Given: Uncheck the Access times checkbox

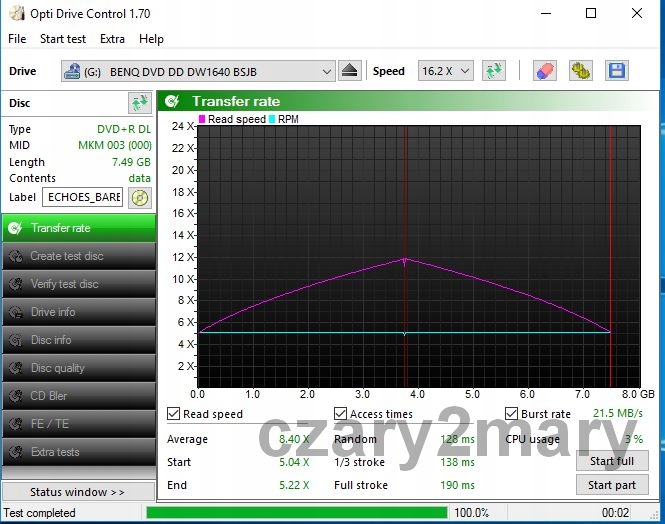Looking at the screenshot, I should [341, 414].
